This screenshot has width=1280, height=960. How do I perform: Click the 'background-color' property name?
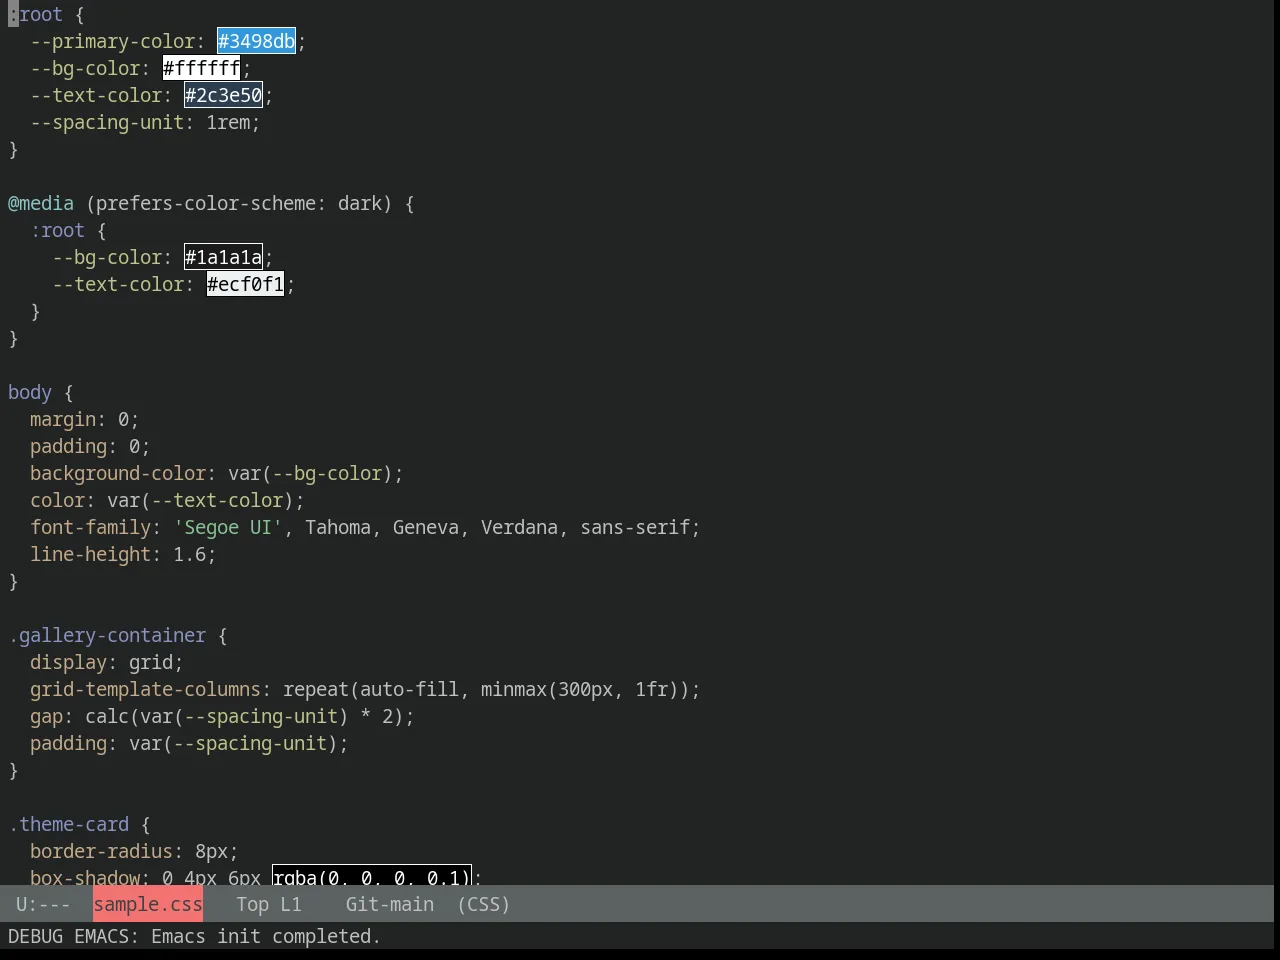click(x=118, y=473)
